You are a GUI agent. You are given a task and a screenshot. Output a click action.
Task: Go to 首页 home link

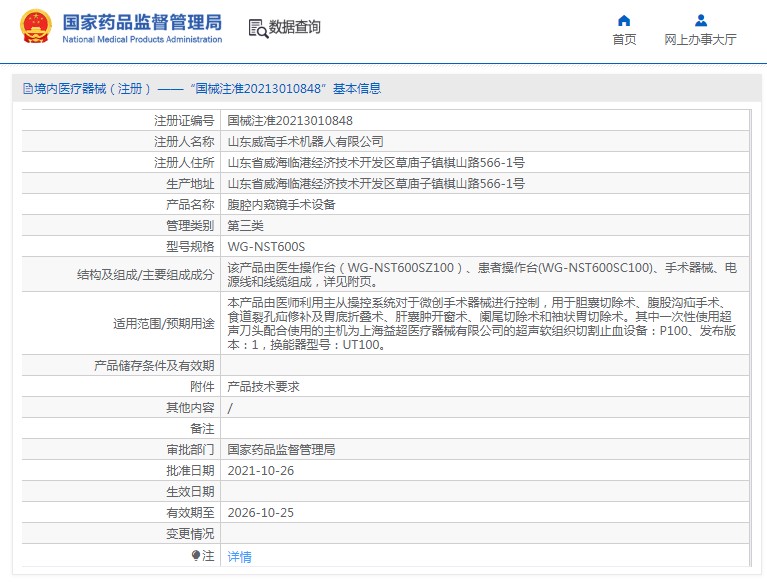[x=624, y=40]
